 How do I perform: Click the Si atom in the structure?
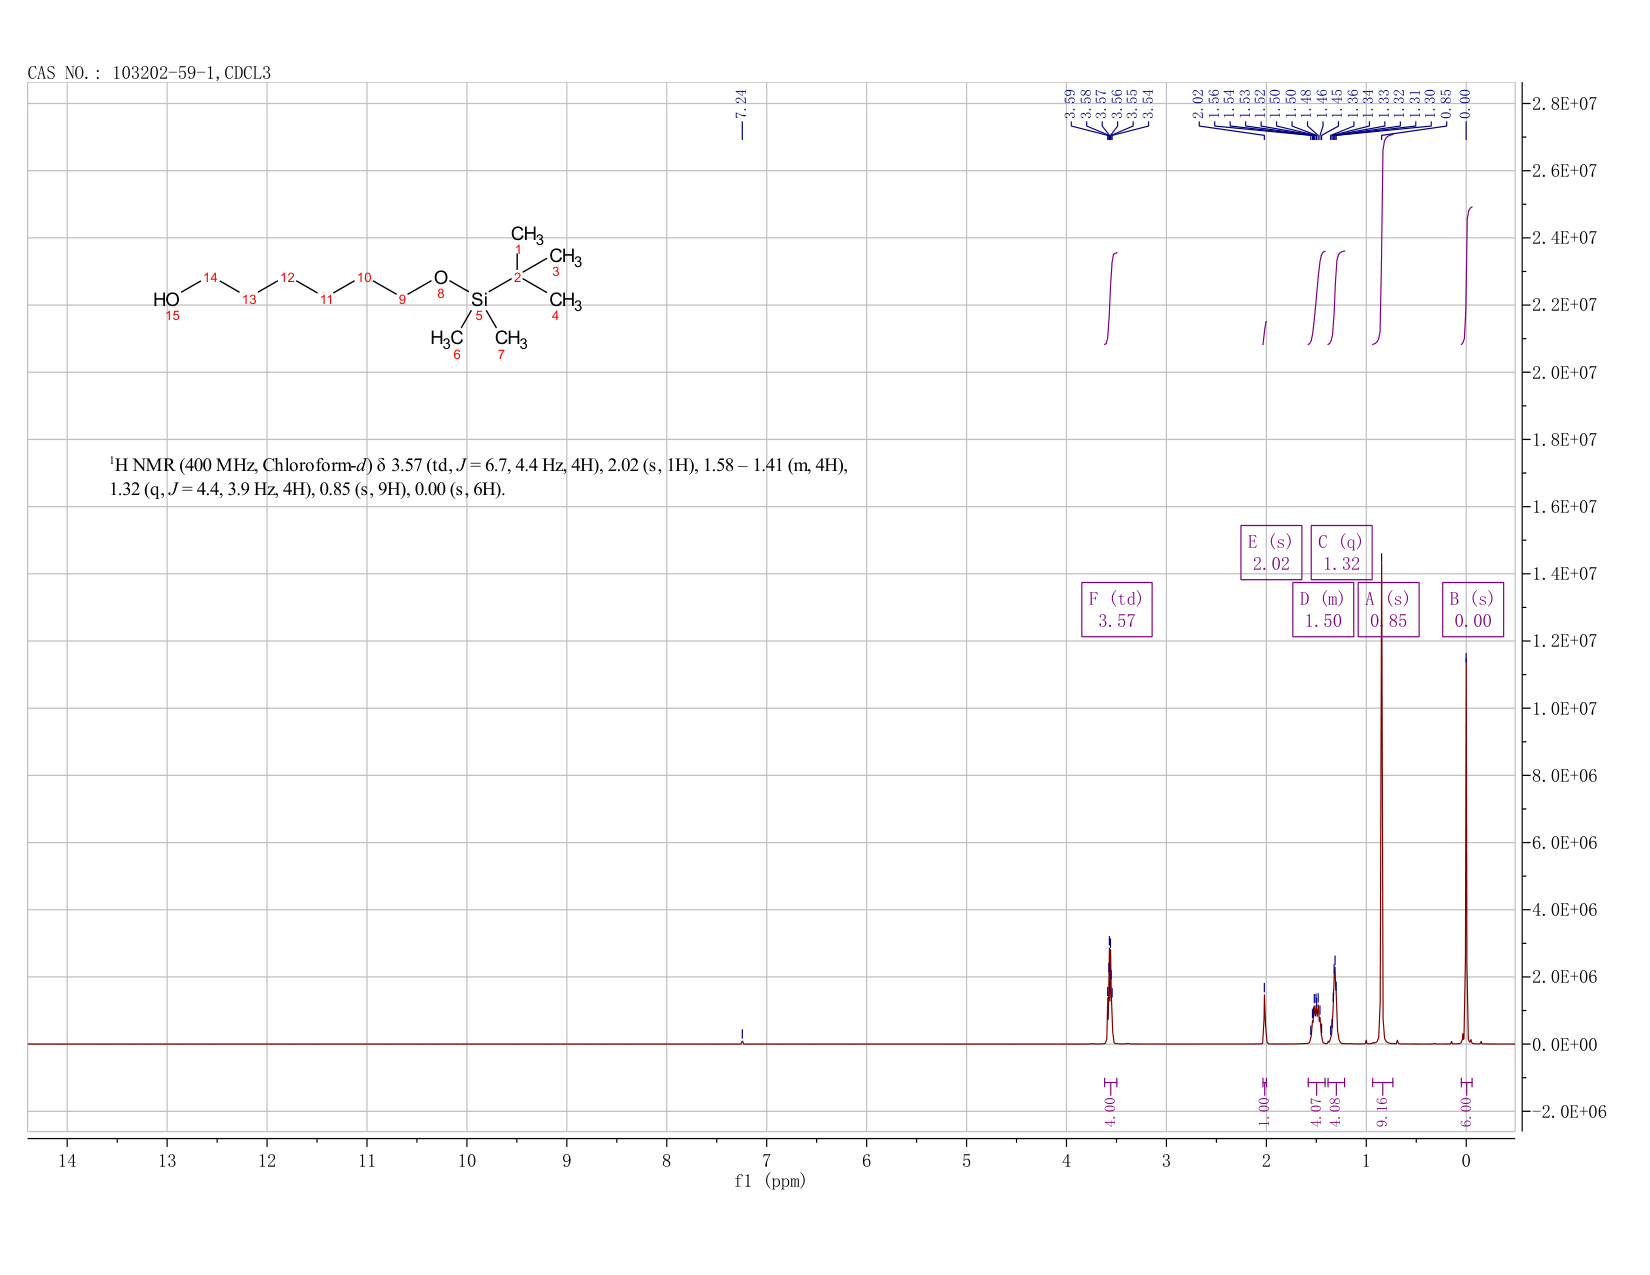tap(479, 299)
